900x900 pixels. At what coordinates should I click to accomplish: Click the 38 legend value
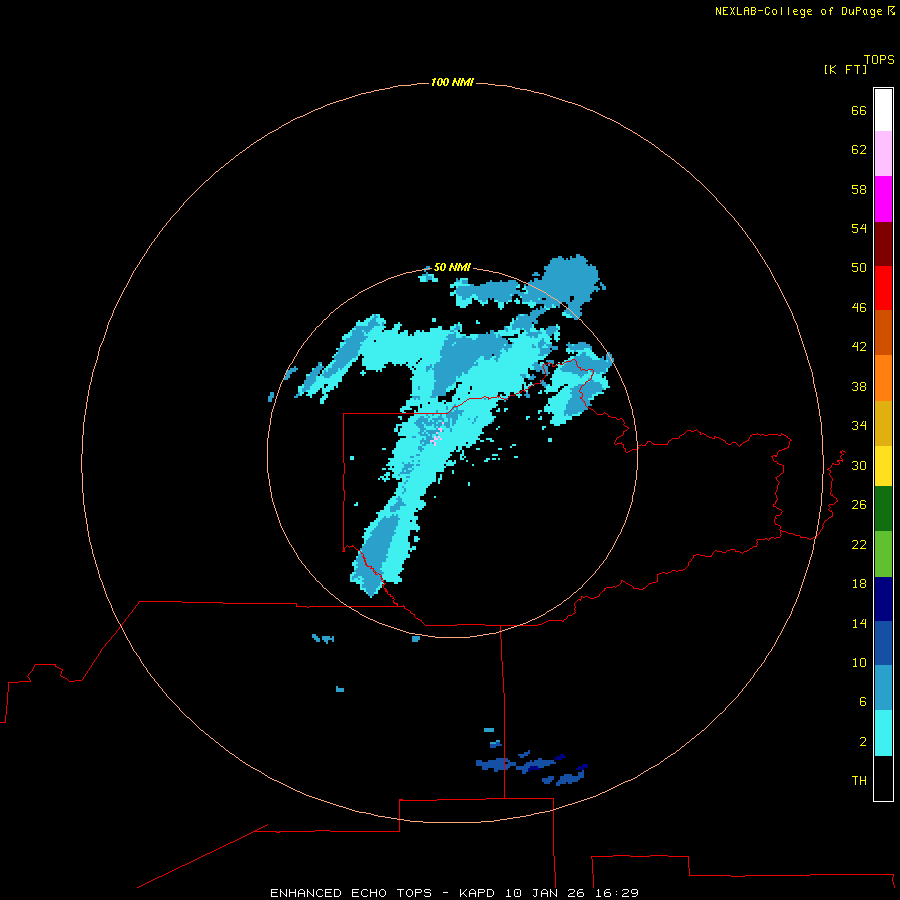[859, 387]
